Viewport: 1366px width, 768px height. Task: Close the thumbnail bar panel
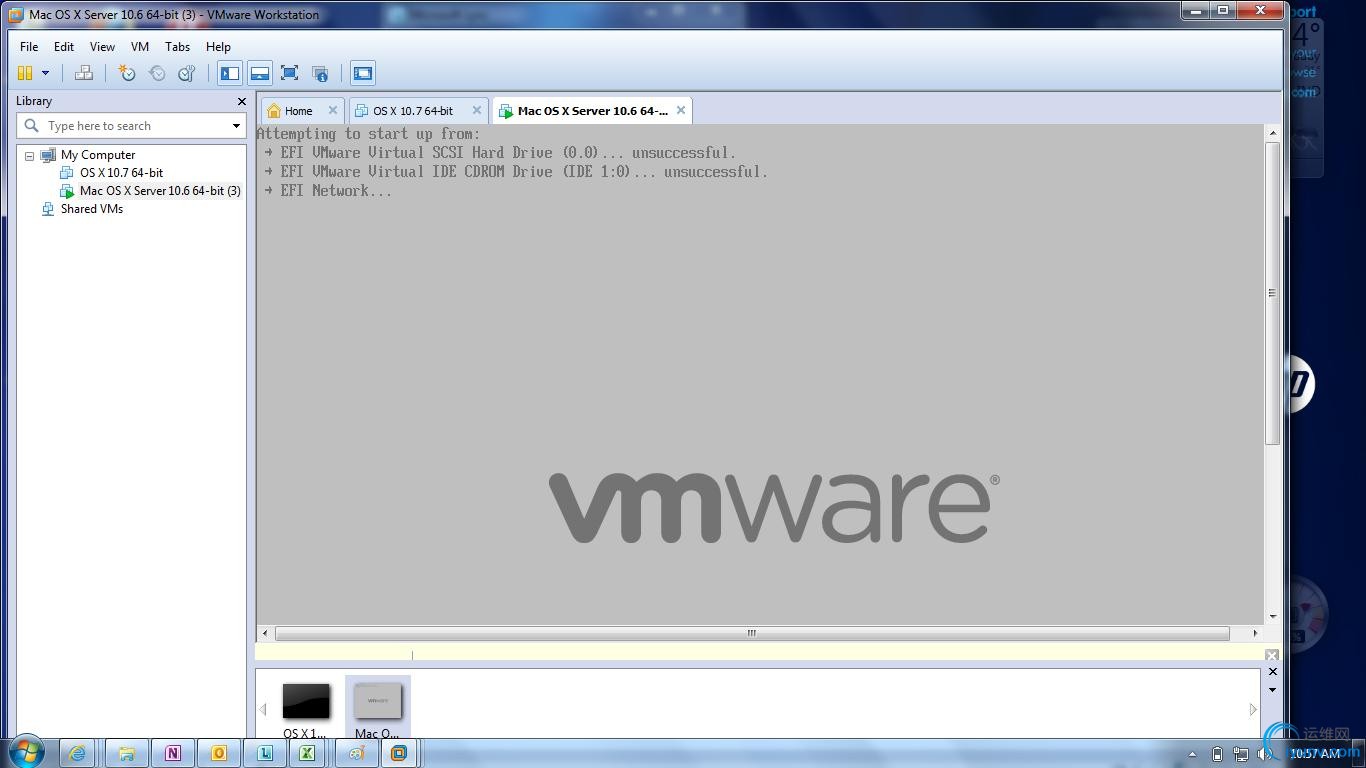coord(1272,672)
